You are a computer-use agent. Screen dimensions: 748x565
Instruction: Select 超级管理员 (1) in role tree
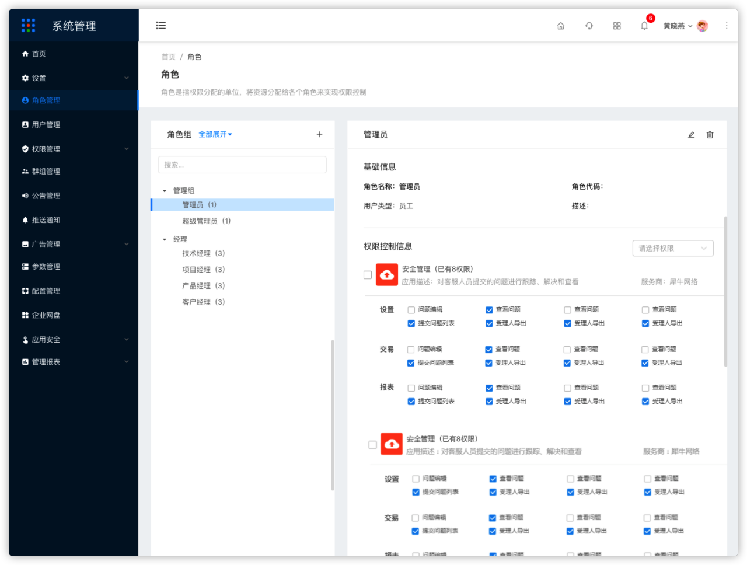(x=207, y=221)
